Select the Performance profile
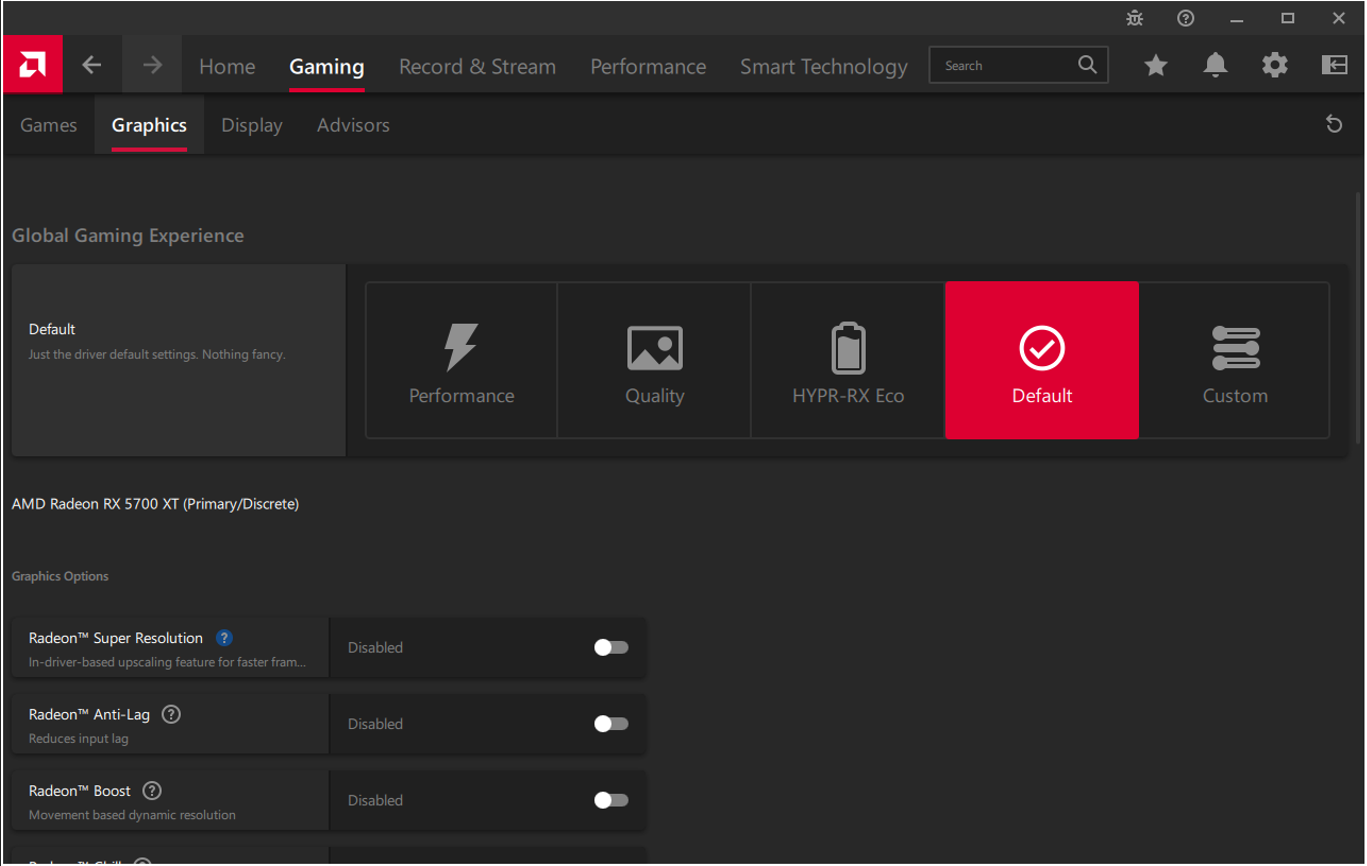This screenshot has width=1367, height=866. [461, 360]
